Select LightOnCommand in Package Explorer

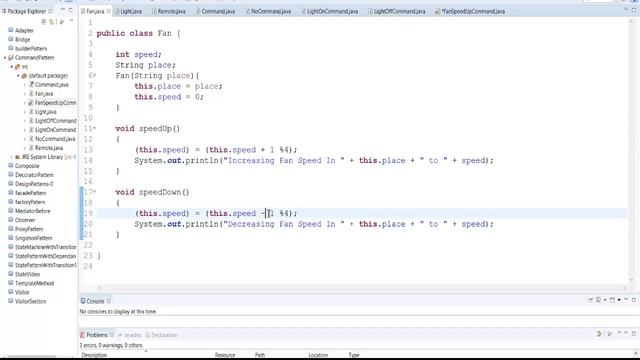(x=56, y=130)
